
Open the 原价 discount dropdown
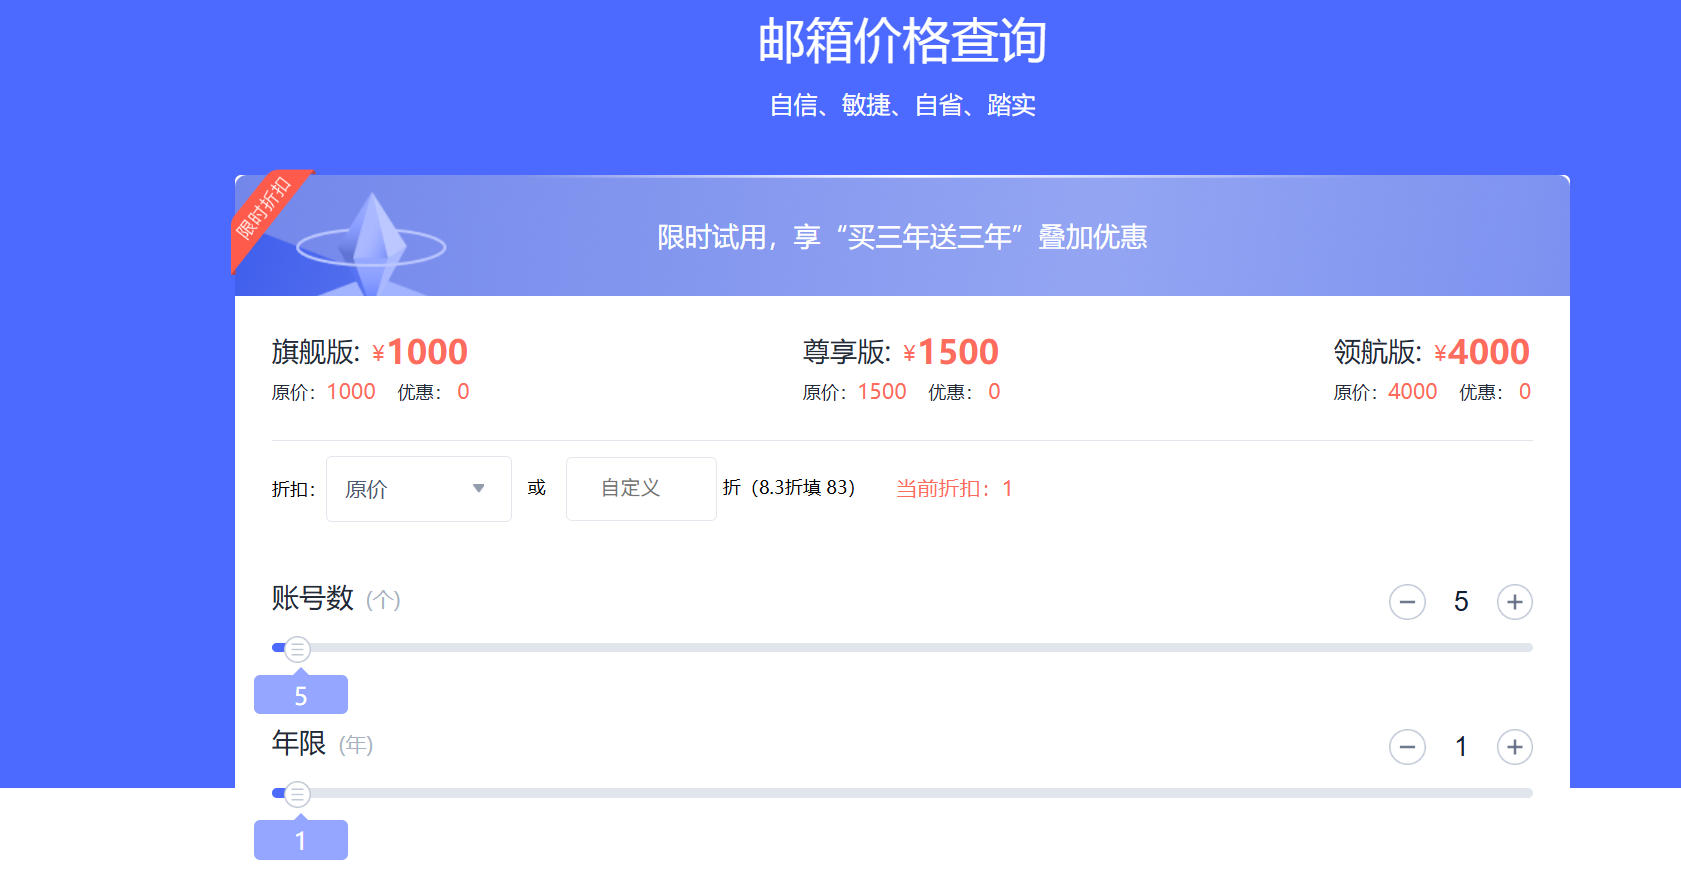pyautogui.click(x=418, y=489)
